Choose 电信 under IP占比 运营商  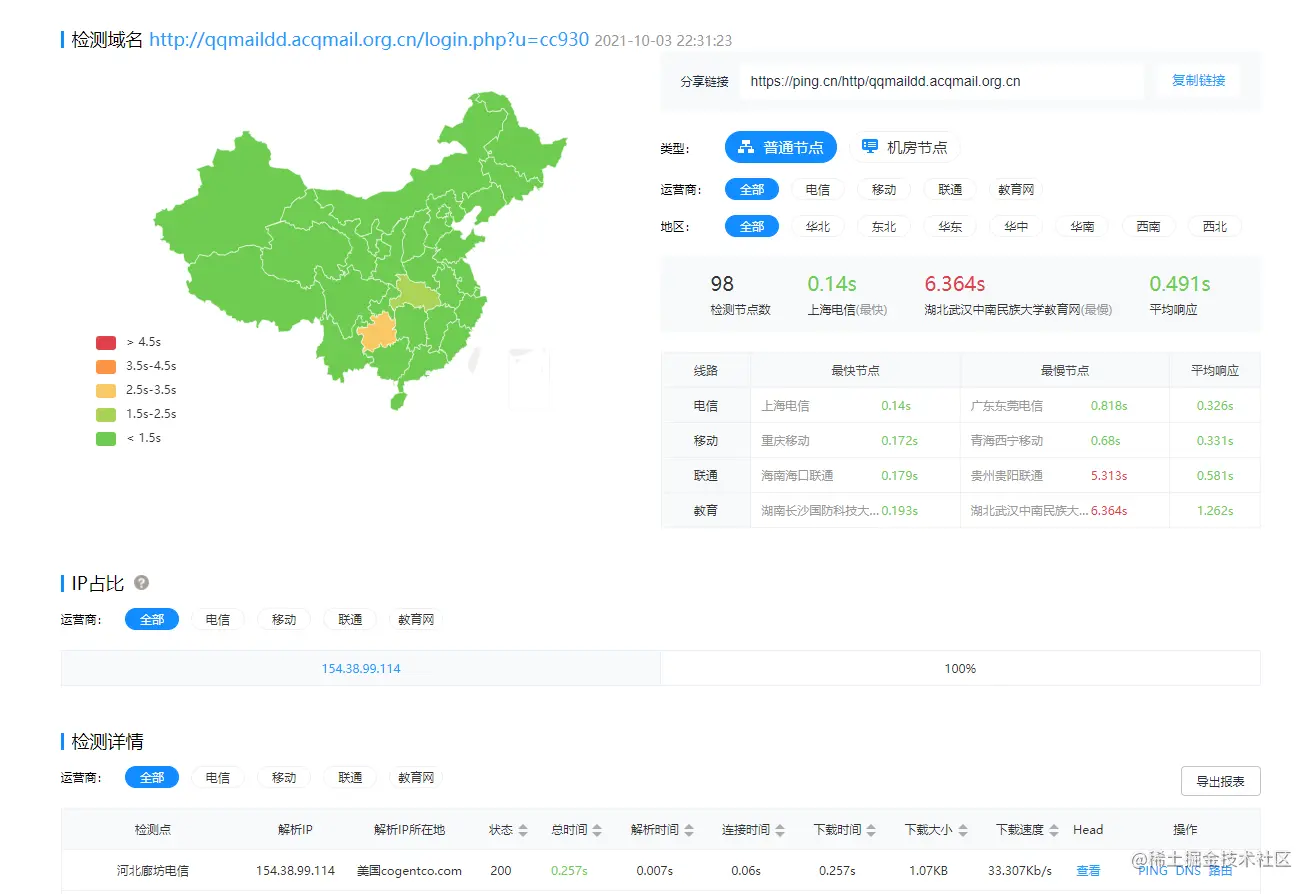click(x=218, y=619)
